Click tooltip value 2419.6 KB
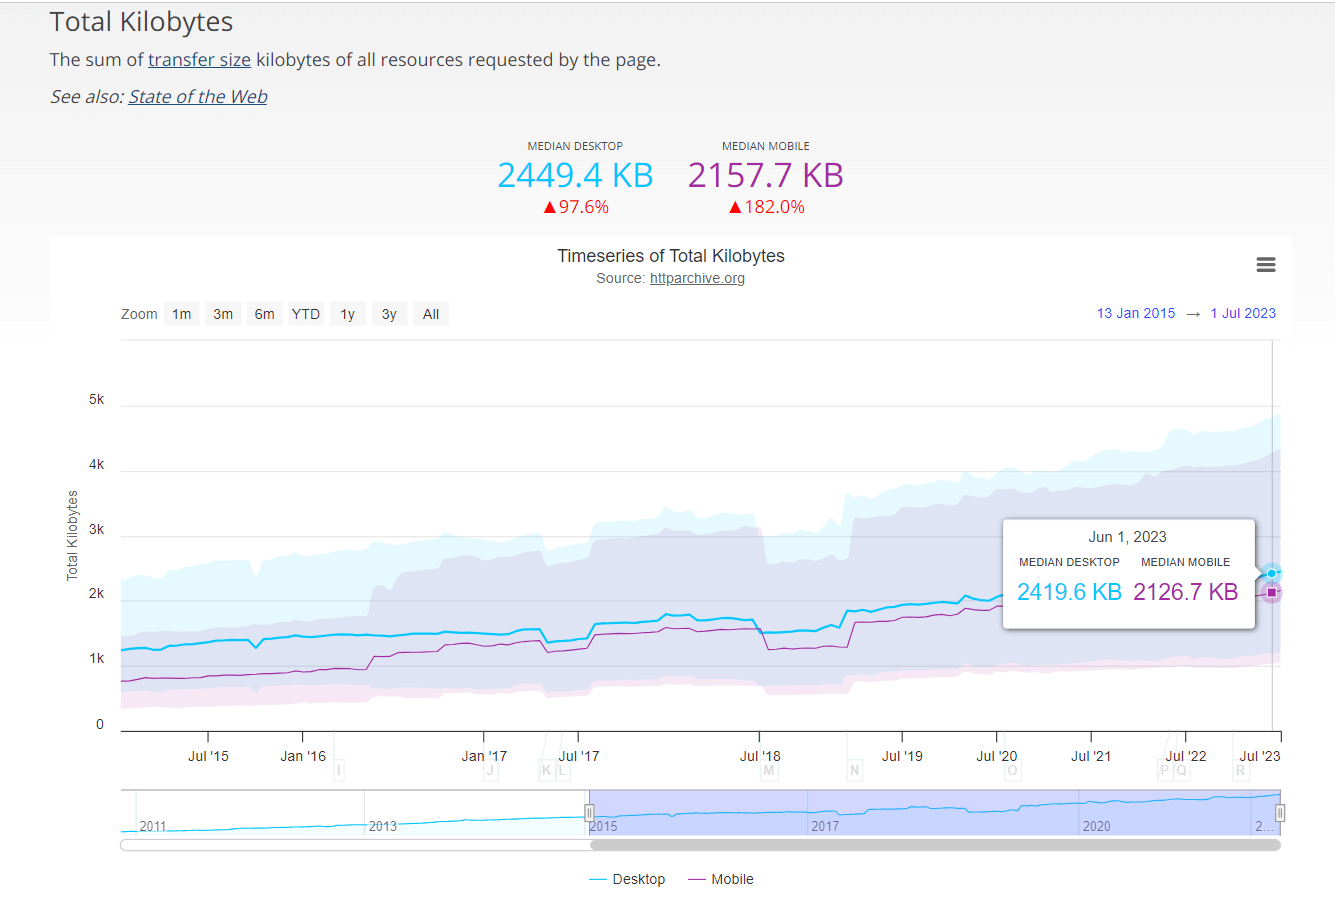Screen dimensions: 1335x897 pos(1069,592)
